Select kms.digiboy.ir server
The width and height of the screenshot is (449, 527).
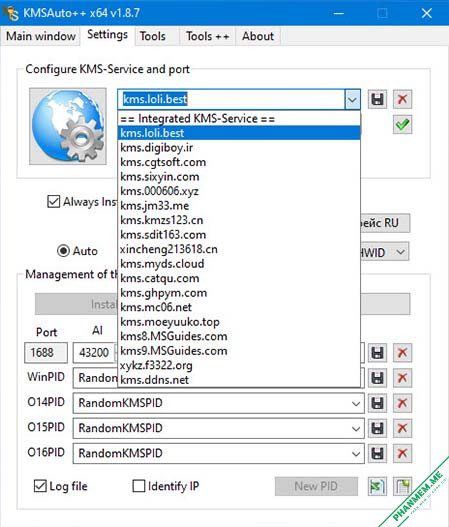point(239,148)
